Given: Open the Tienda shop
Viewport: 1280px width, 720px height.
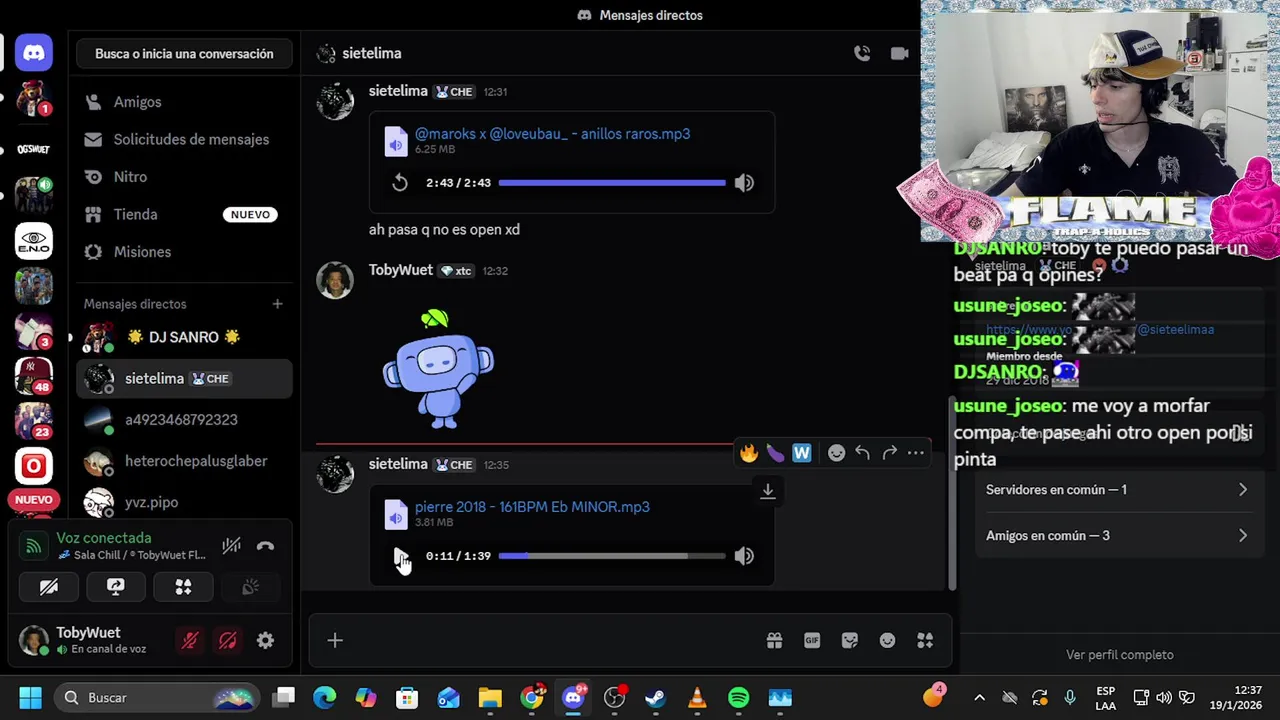Looking at the screenshot, I should 184,214.
